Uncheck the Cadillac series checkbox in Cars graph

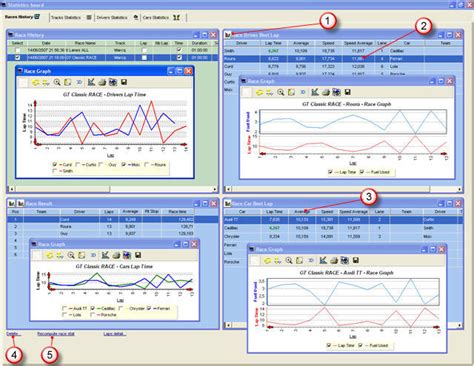coord(93,308)
